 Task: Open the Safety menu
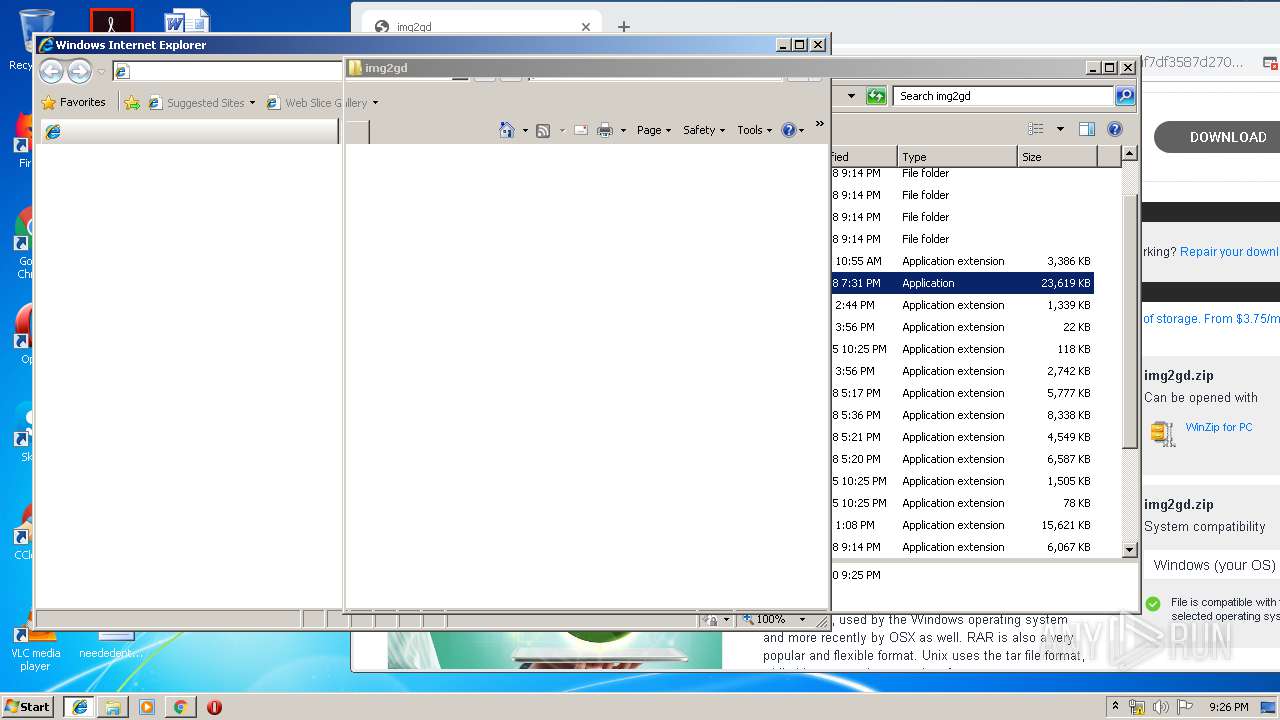[x=704, y=130]
